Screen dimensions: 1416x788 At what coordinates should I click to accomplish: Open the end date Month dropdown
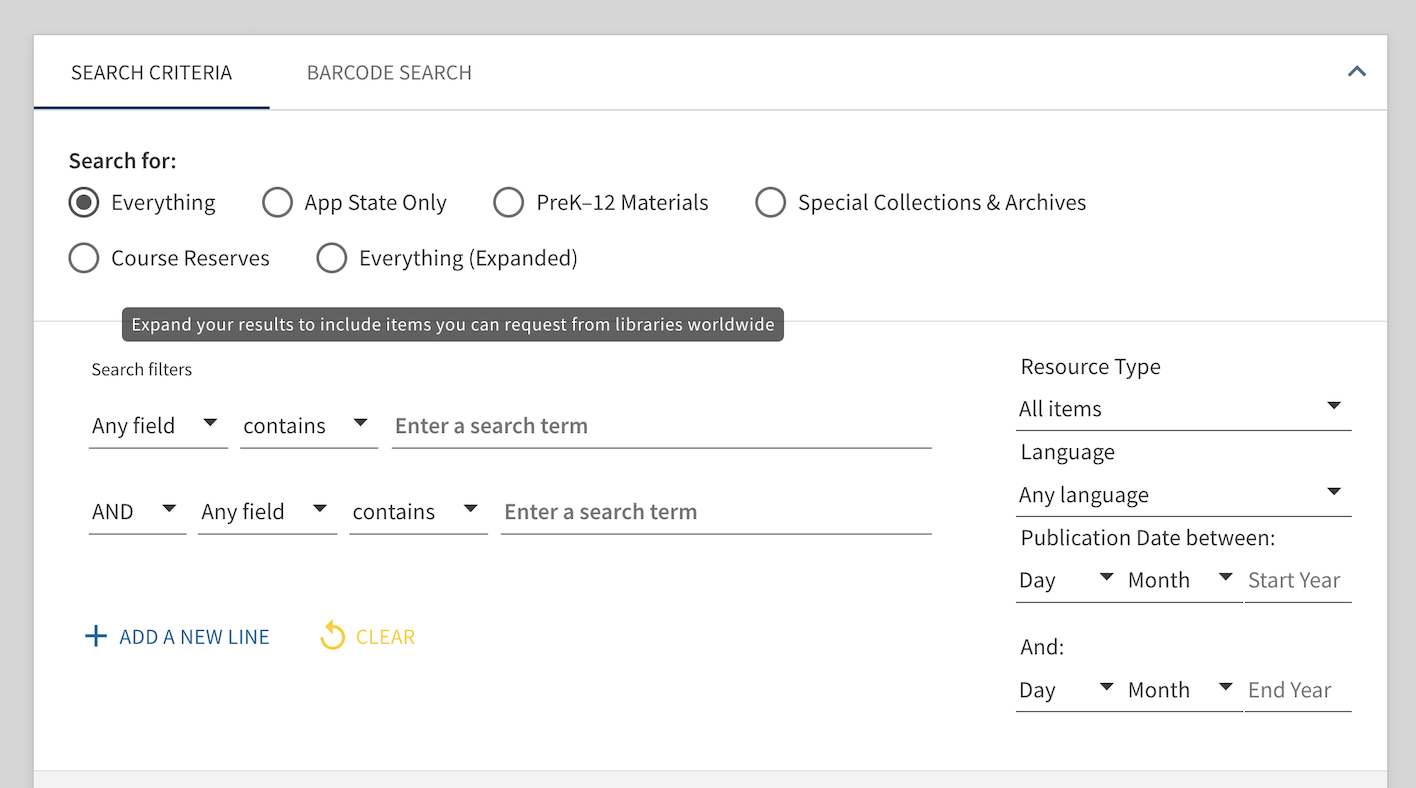(x=1183, y=691)
